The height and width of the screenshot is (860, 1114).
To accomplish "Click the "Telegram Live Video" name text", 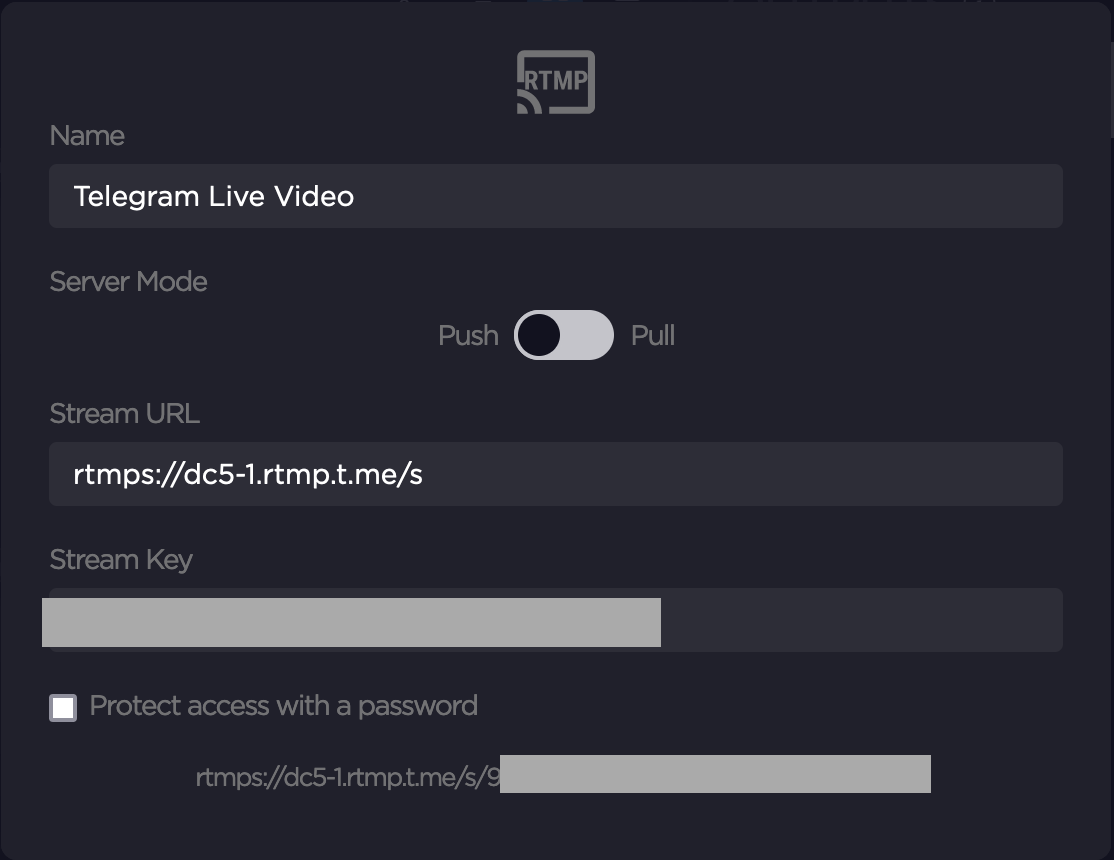I will click(x=214, y=196).
